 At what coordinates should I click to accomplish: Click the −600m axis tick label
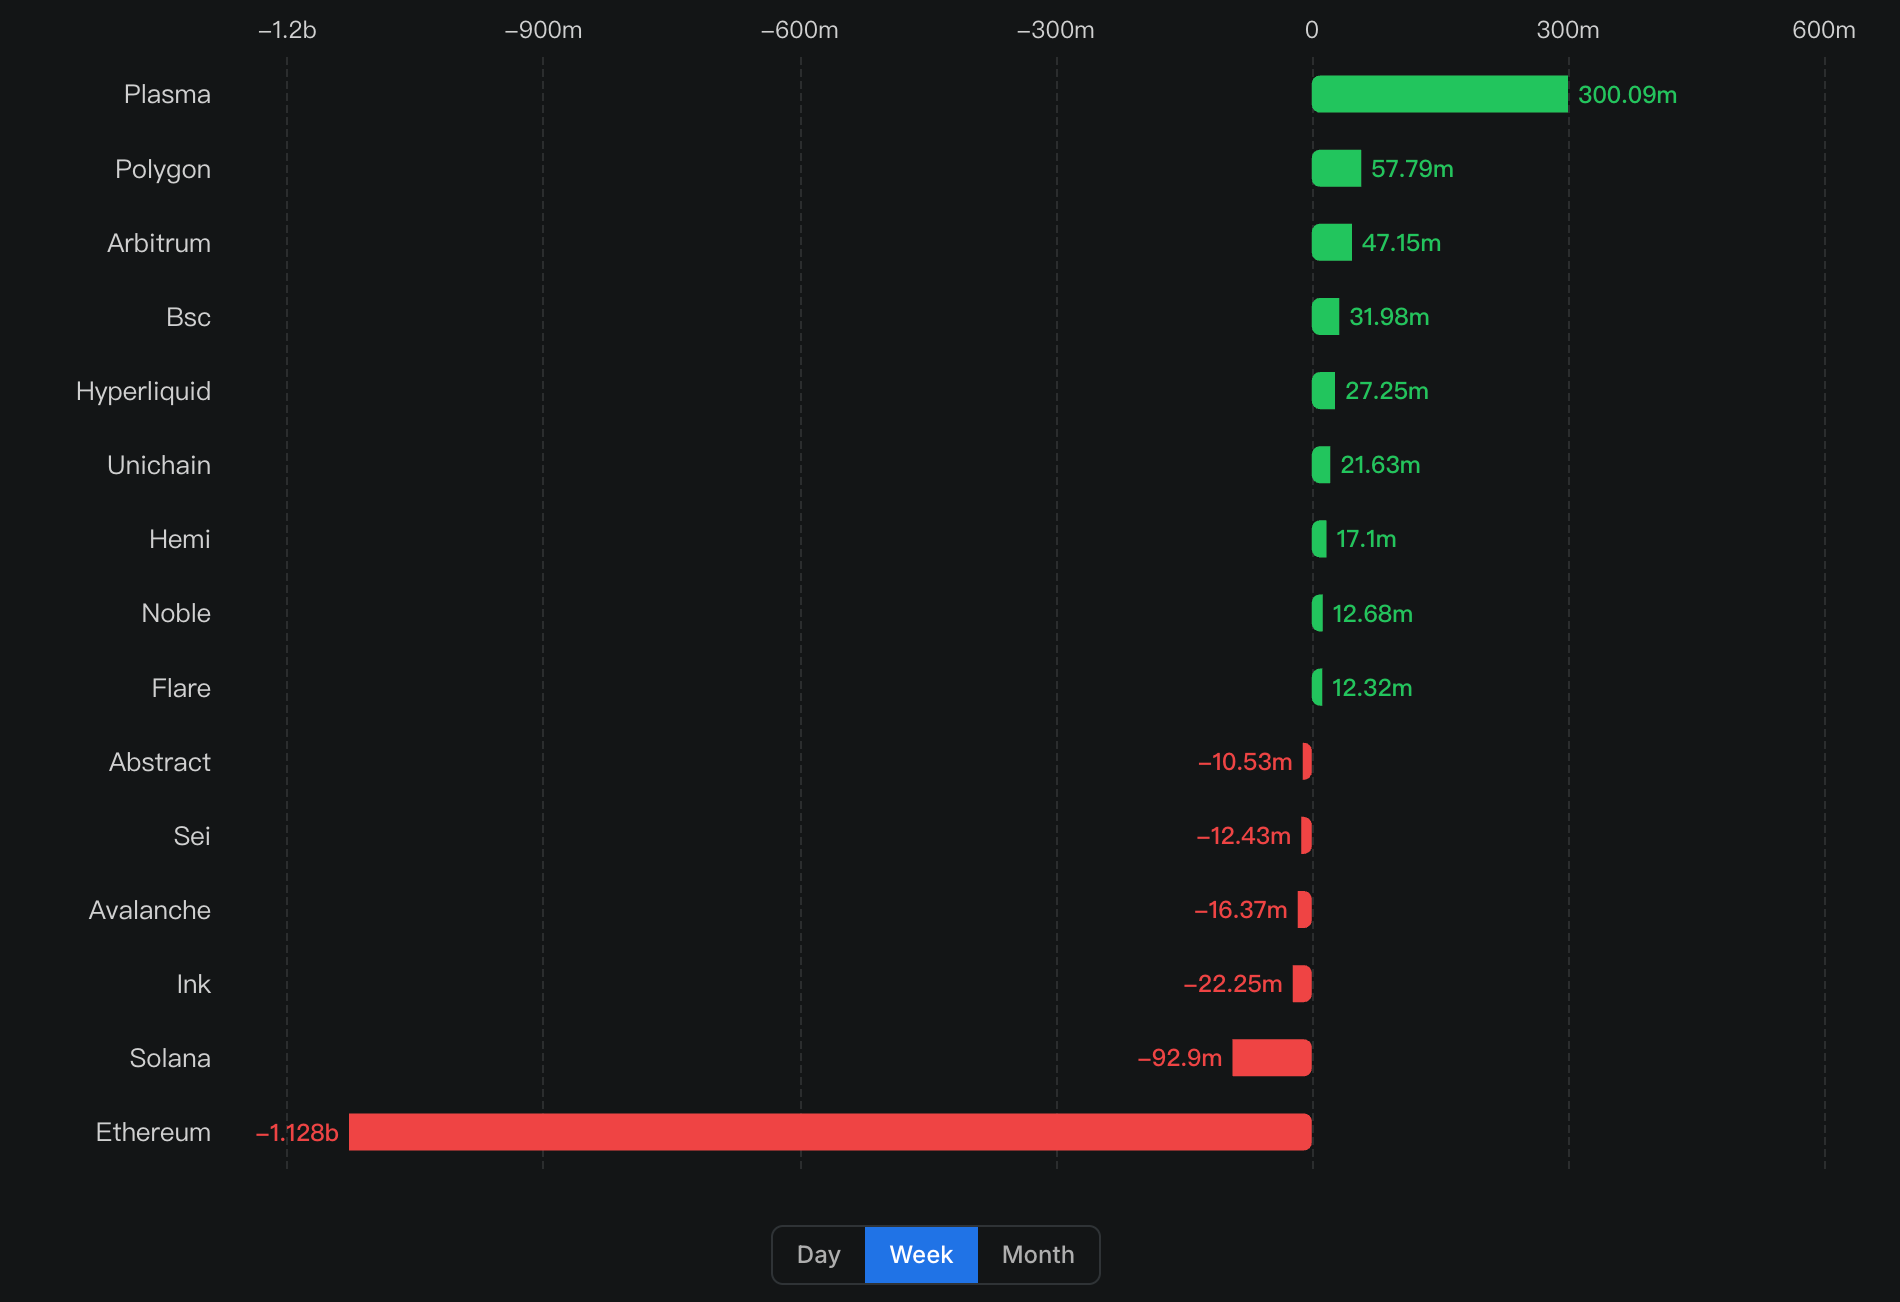(800, 30)
